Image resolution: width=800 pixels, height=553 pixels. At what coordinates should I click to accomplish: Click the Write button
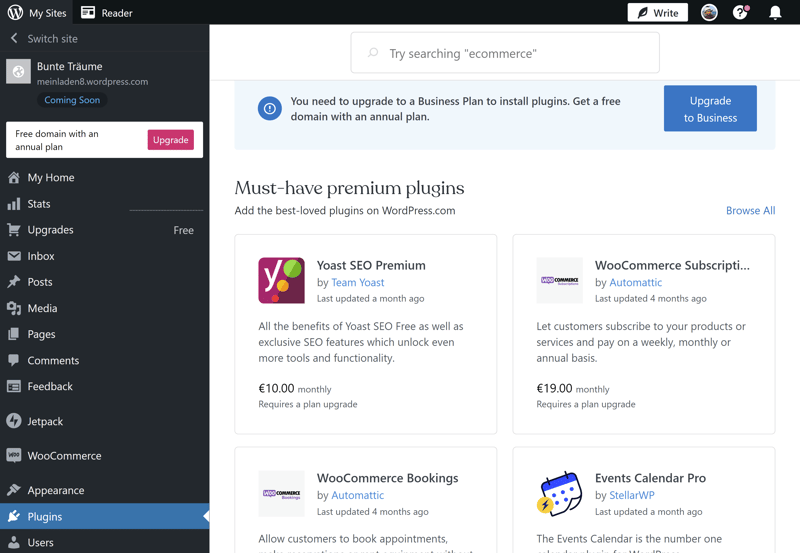pos(657,12)
